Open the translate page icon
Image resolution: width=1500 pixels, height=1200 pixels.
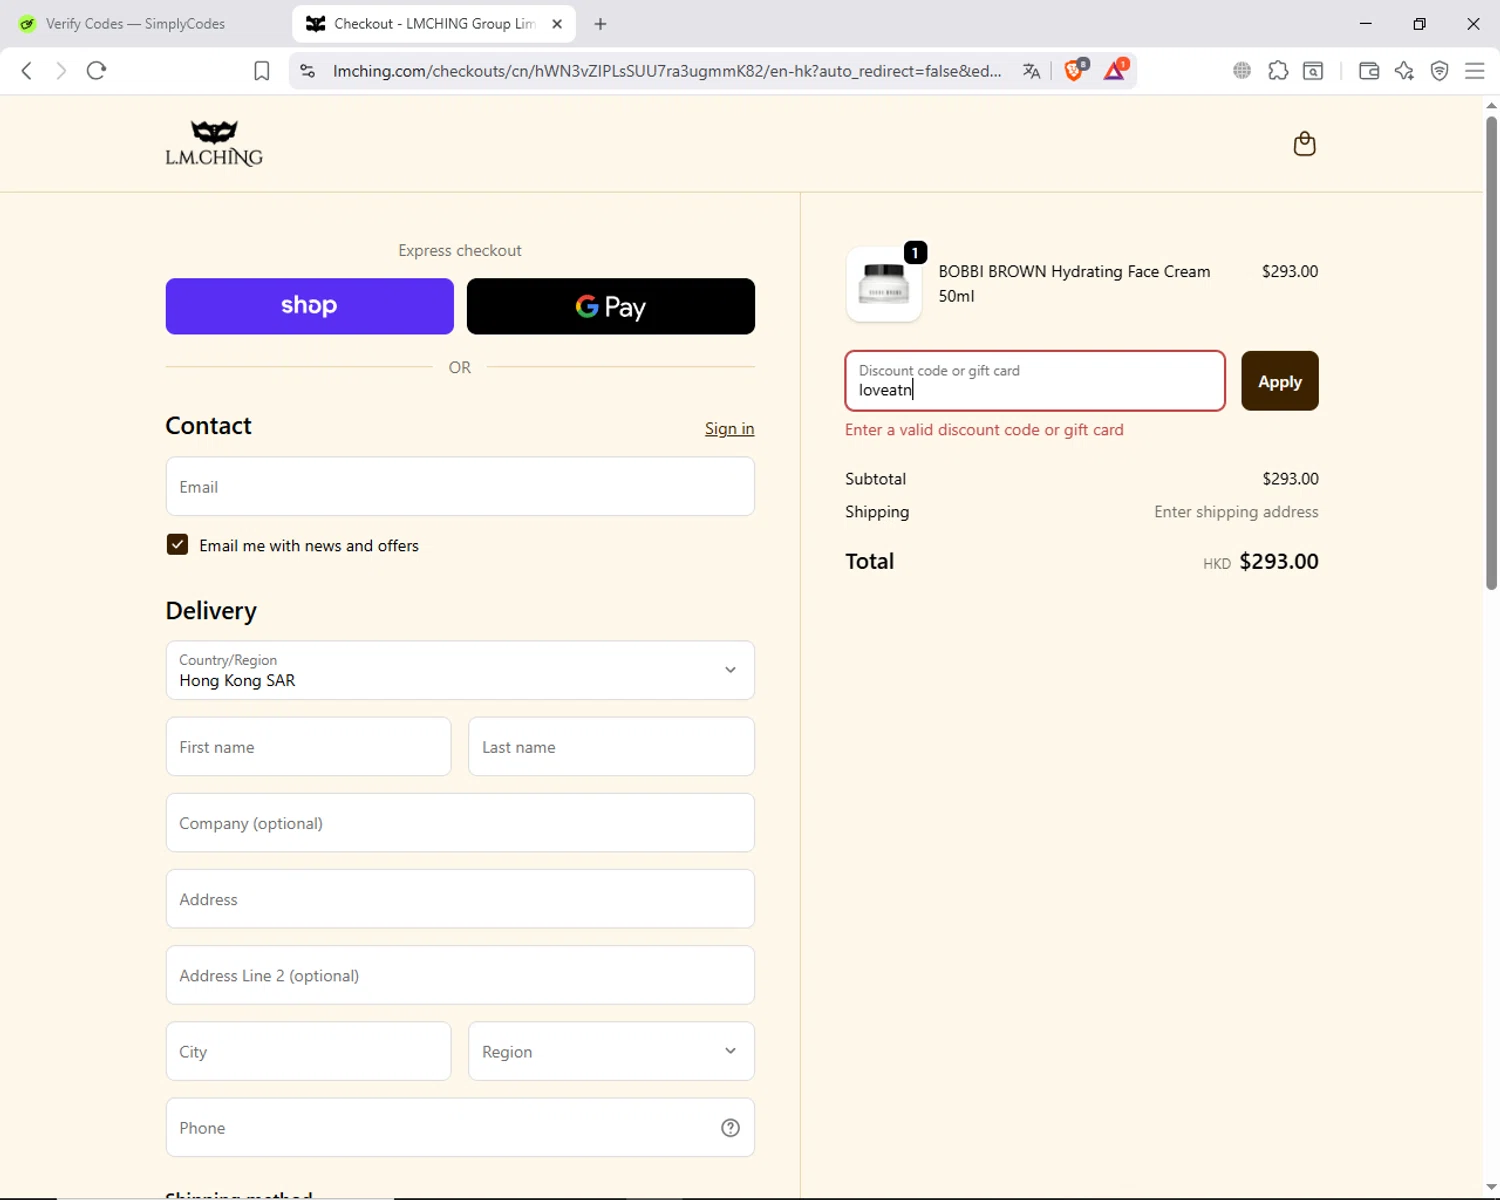[1032, 71]
